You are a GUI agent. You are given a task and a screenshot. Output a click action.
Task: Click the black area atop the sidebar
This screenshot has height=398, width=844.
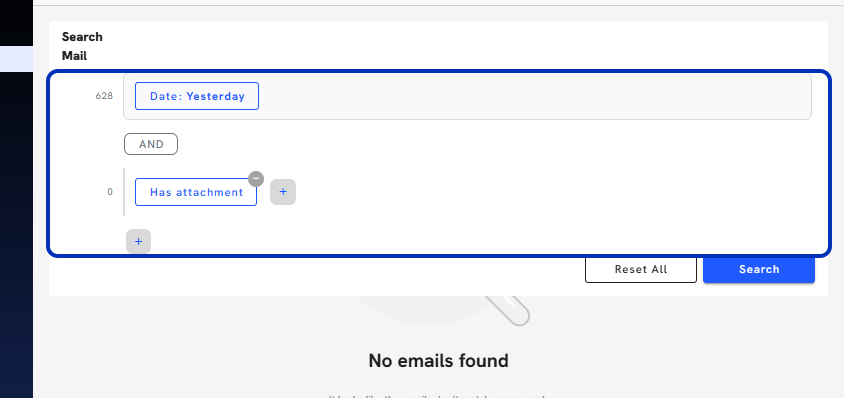click(16, 23)
